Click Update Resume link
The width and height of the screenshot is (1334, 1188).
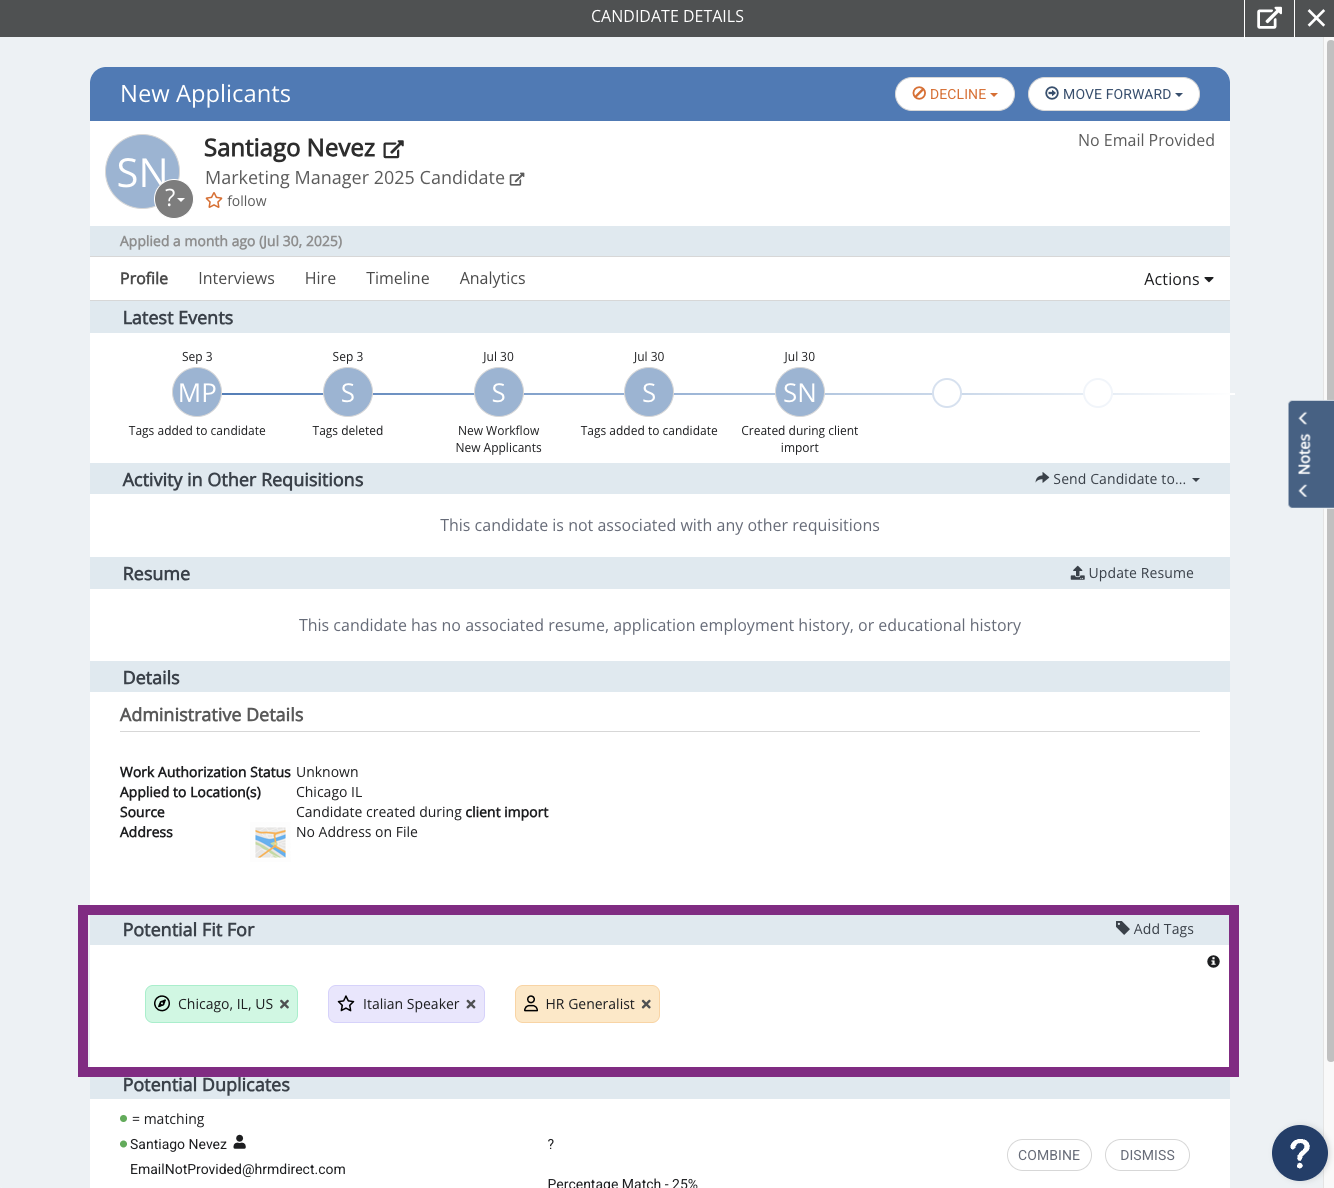[x=1132, y=573]
